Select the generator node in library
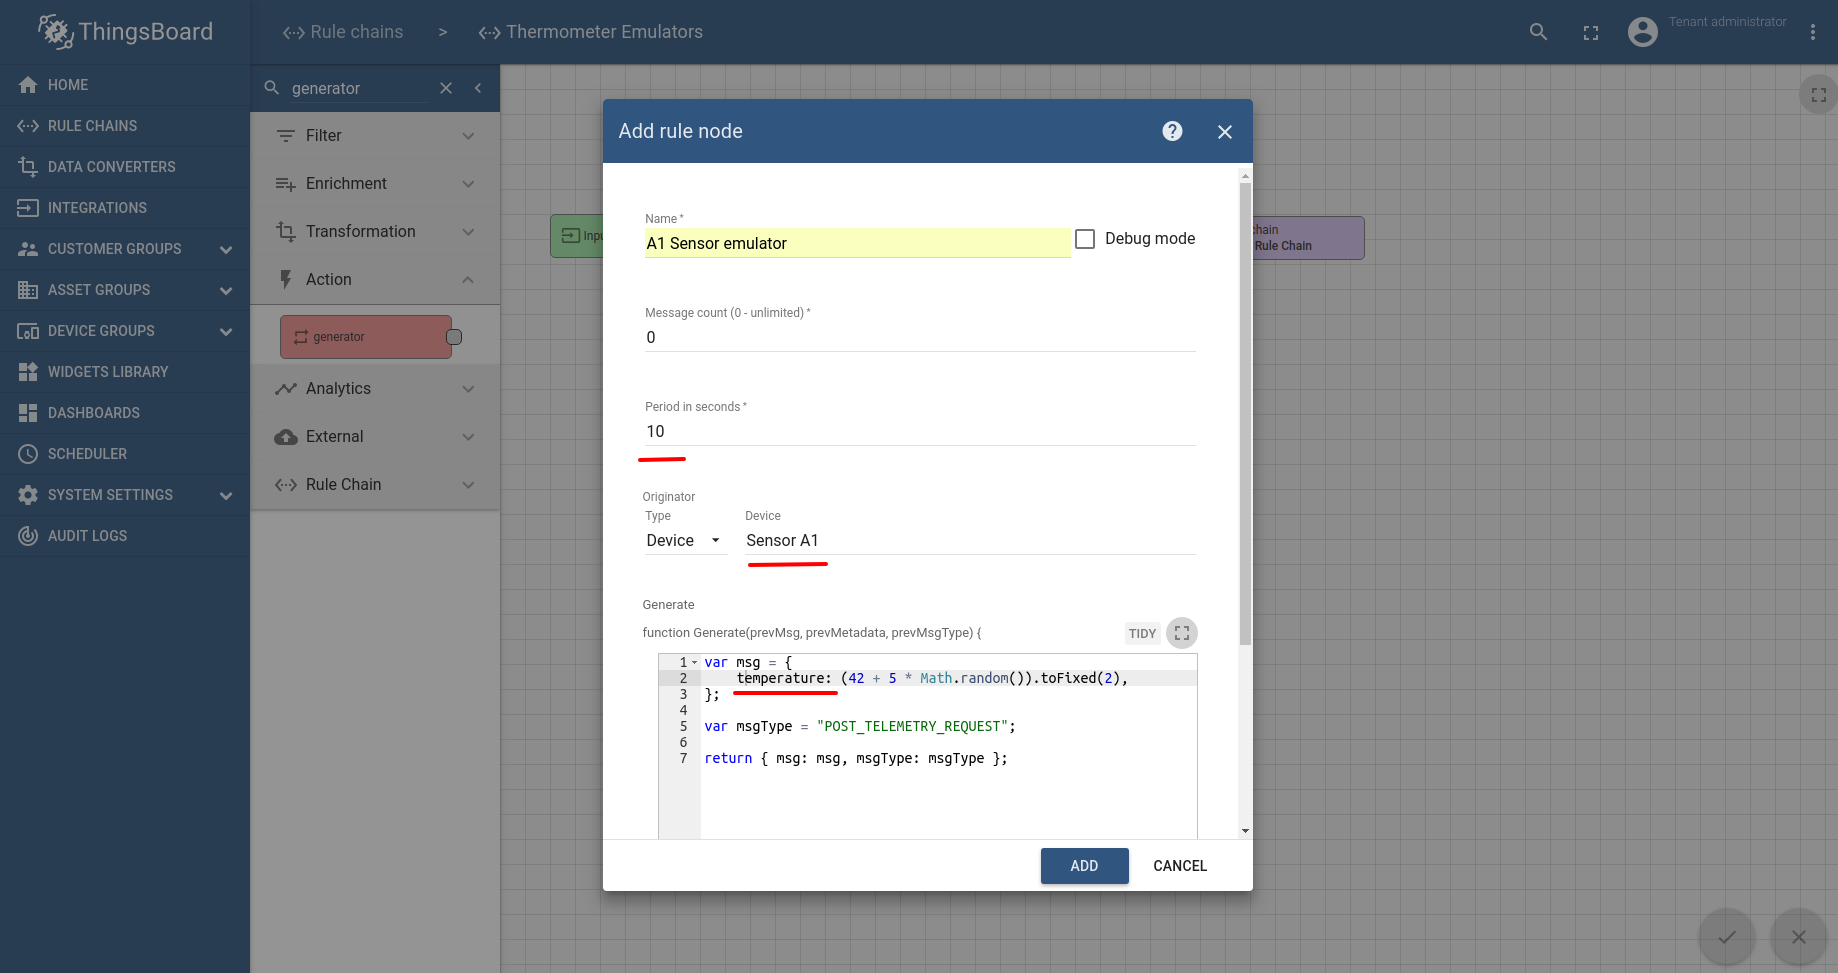This screenshot has width=1838, height=973. (x=366, y=337)
